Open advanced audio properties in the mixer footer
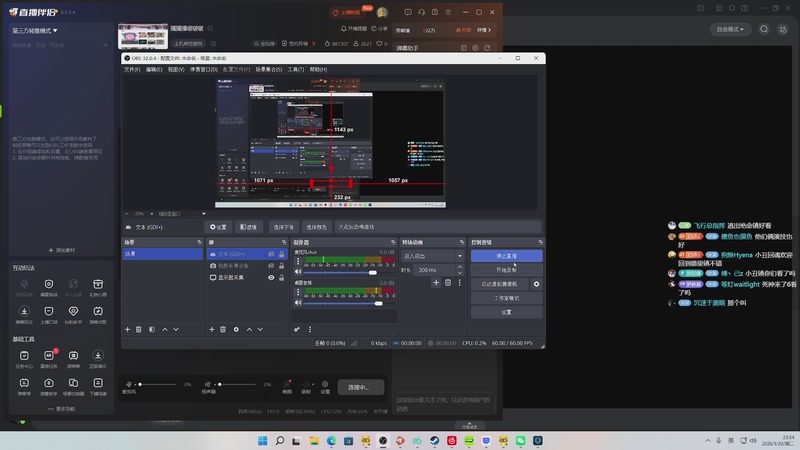The image size is (800, 450). 297,330
